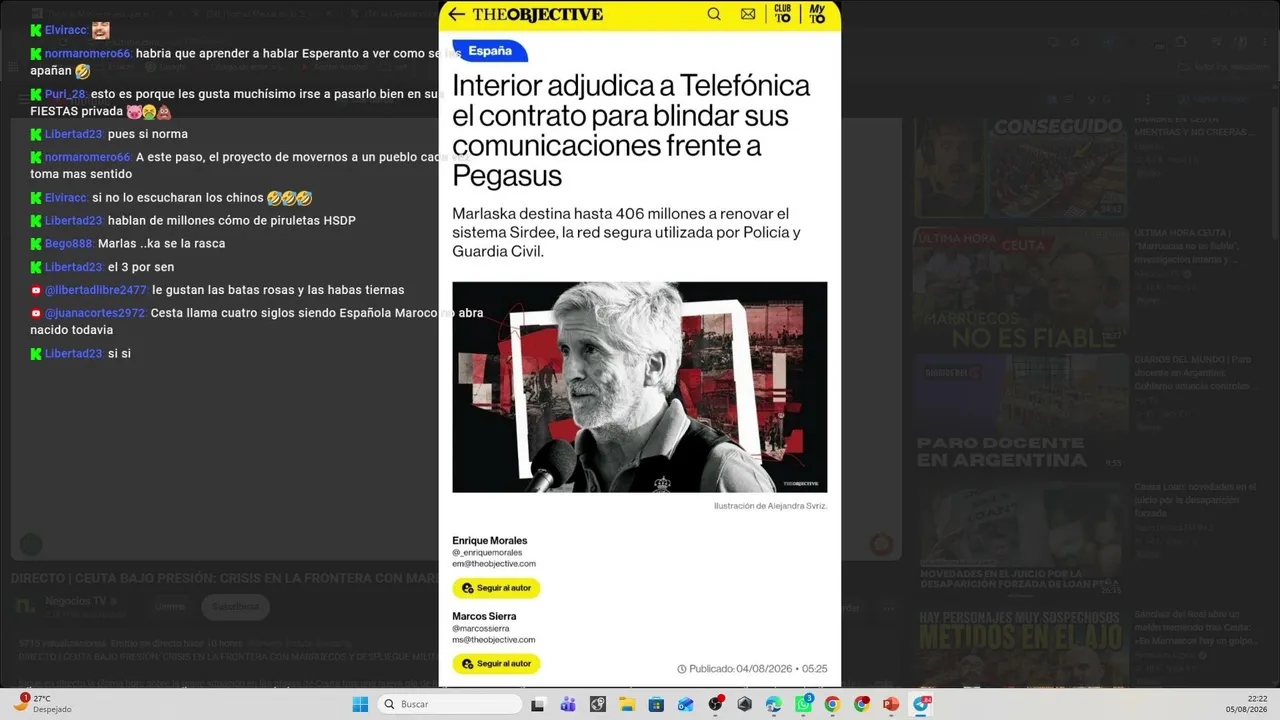Click the @juanacortes2972 chat username
The width and height of the screenshot is (1280, 720).
pos(96,313)
